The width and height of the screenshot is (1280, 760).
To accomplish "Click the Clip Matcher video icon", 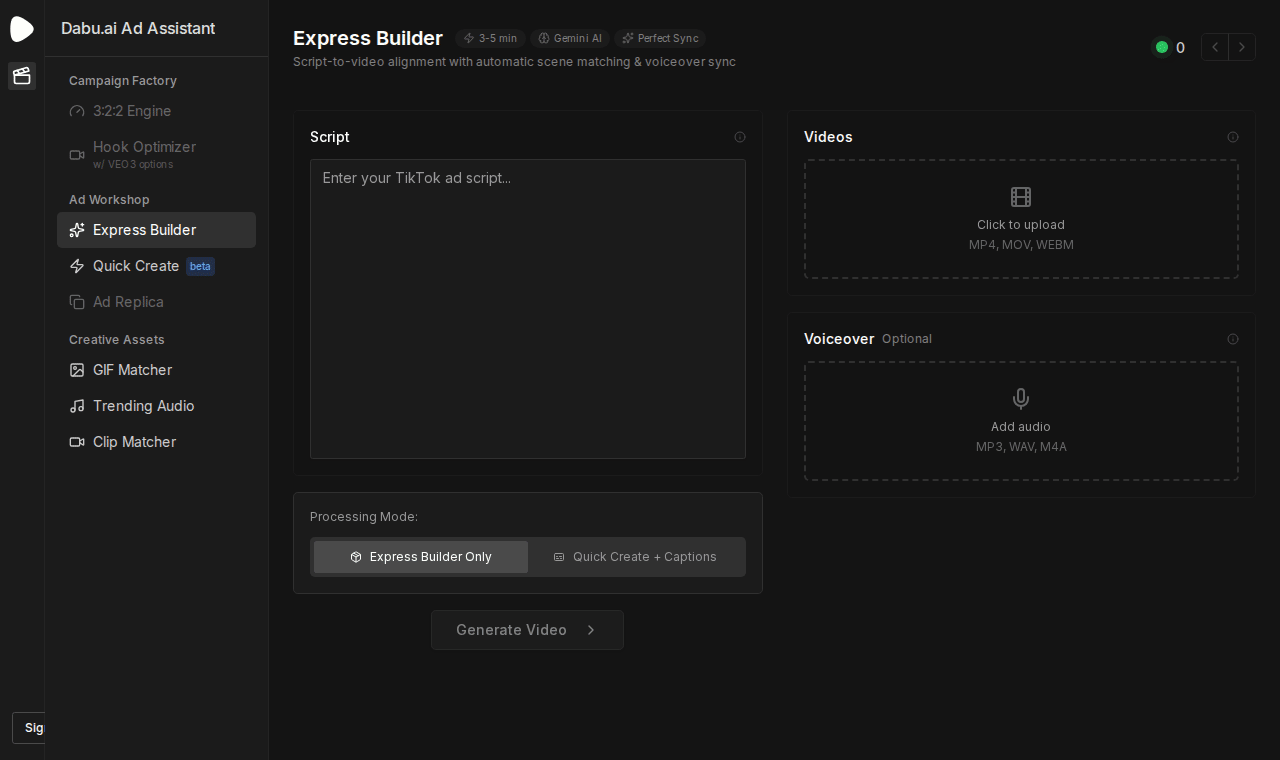I will tap(77, 442).
